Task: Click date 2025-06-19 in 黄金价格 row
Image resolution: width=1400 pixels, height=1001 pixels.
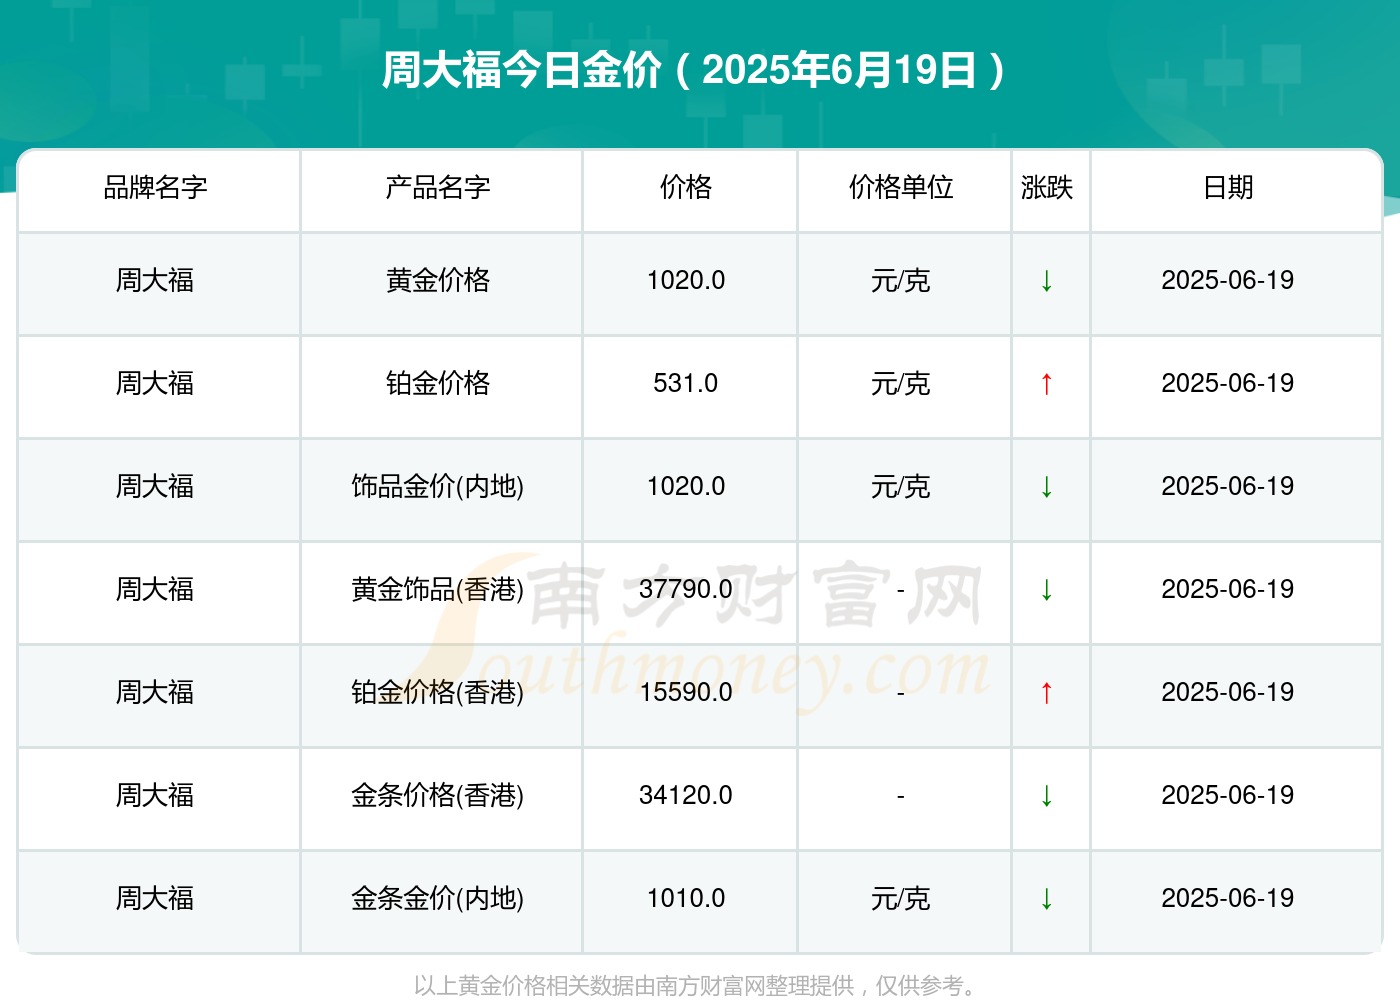Action: pos(1228,280)
